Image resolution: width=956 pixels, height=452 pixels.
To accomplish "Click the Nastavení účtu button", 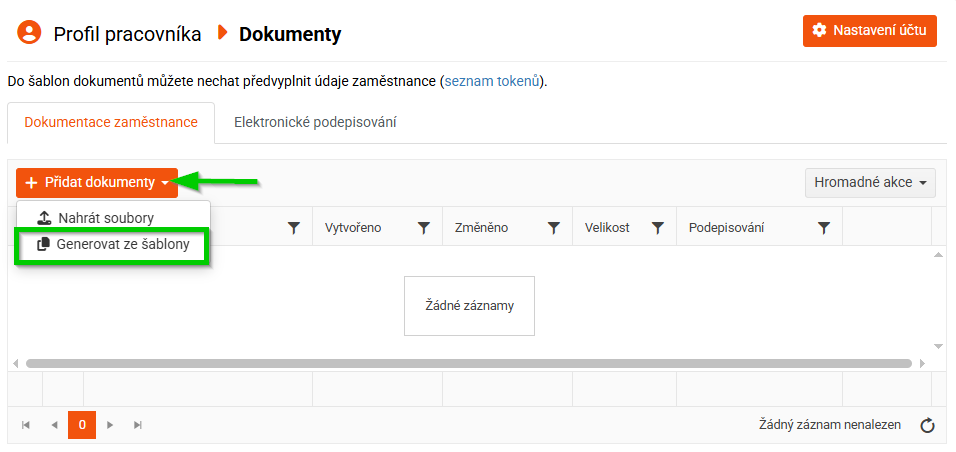I will pos(869,31).
